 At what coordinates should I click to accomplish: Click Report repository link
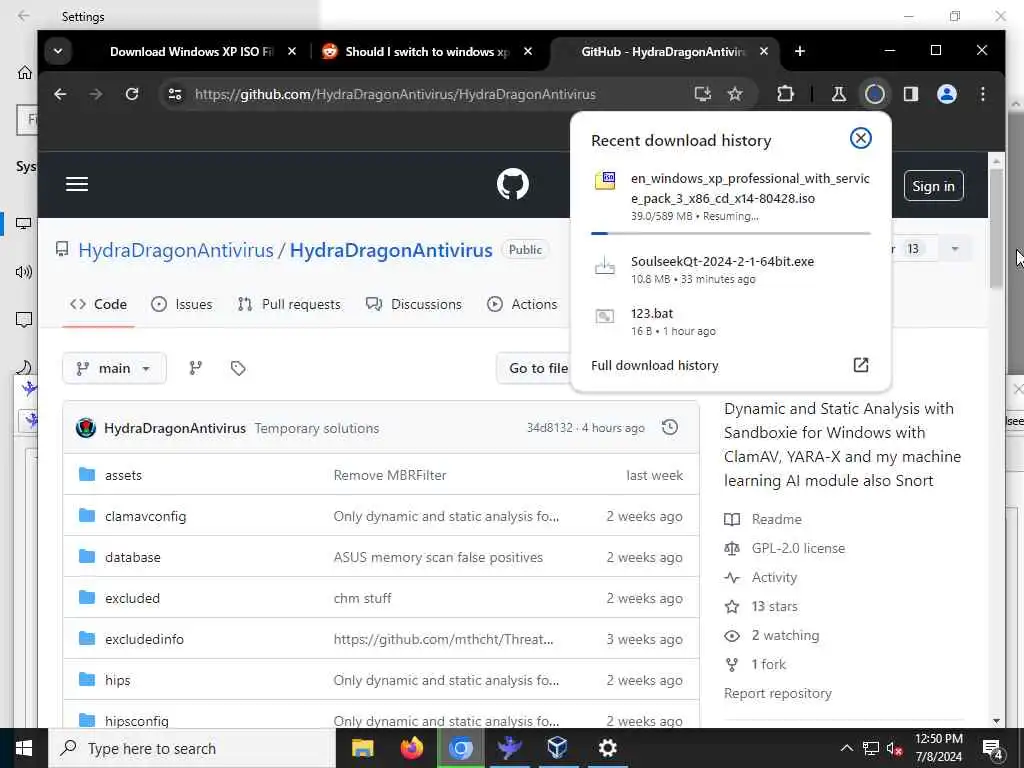point(777,694)
